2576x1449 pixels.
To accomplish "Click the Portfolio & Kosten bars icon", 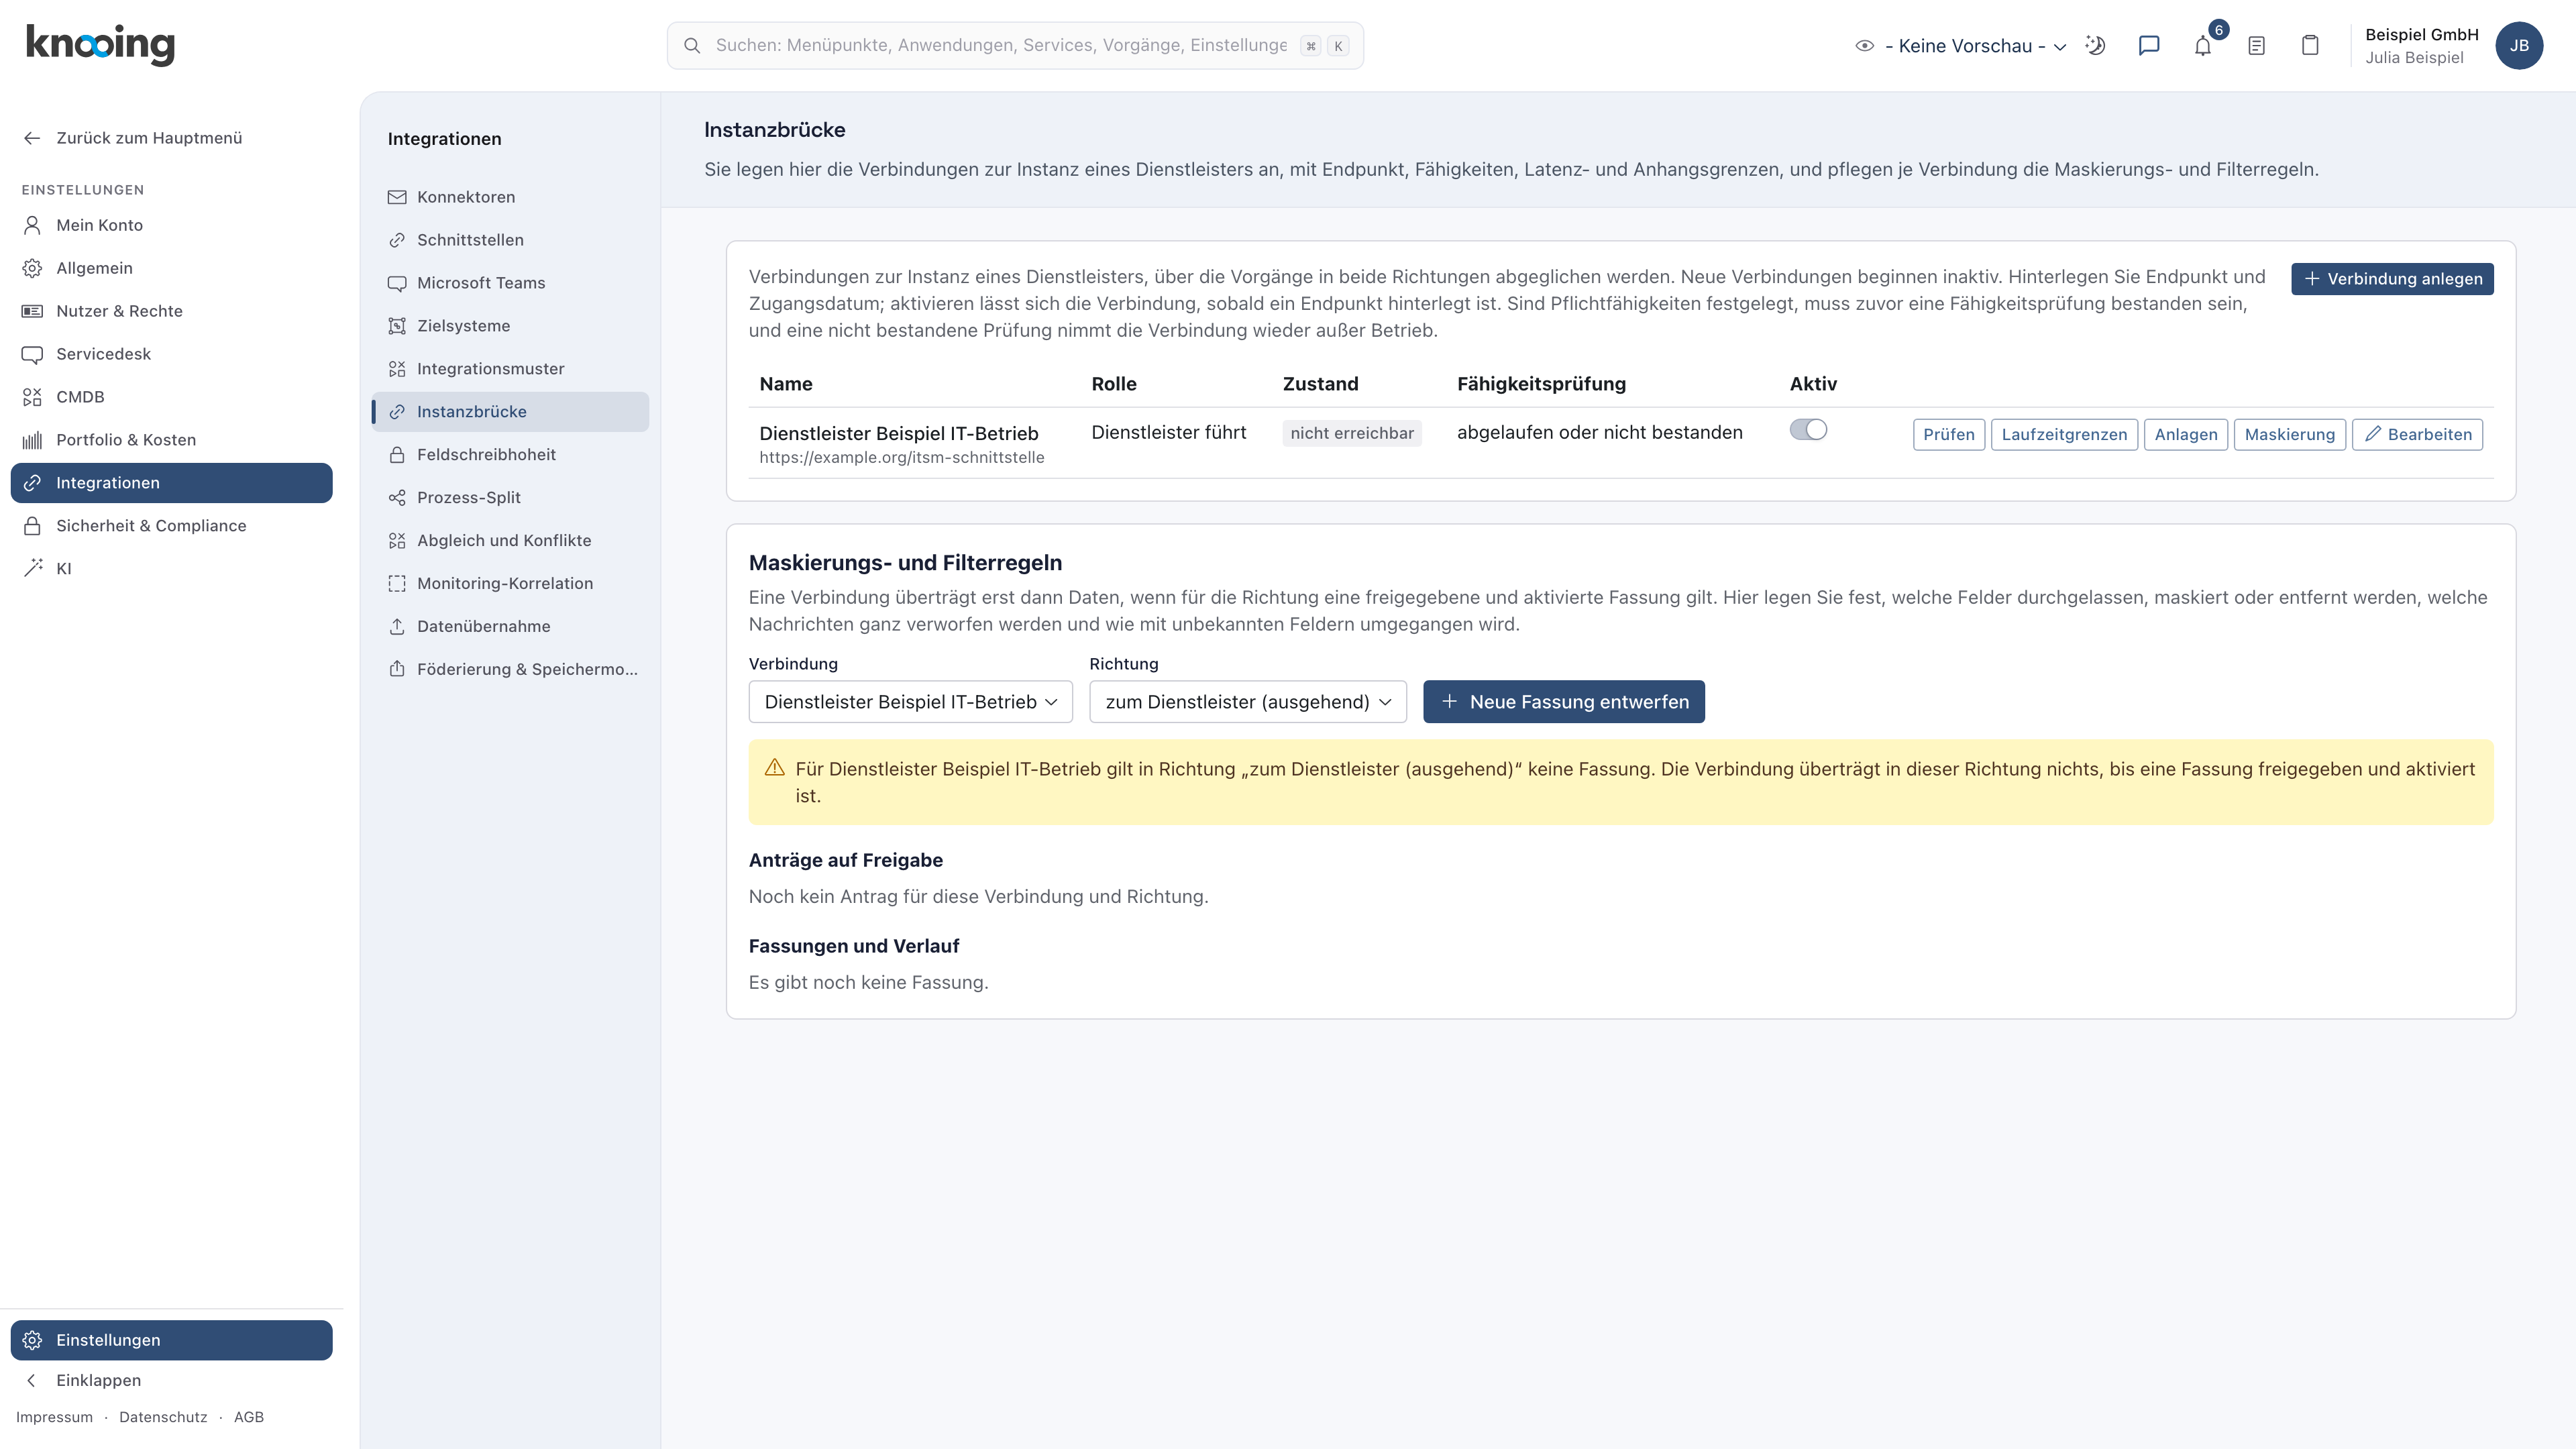I will point(33,440).
